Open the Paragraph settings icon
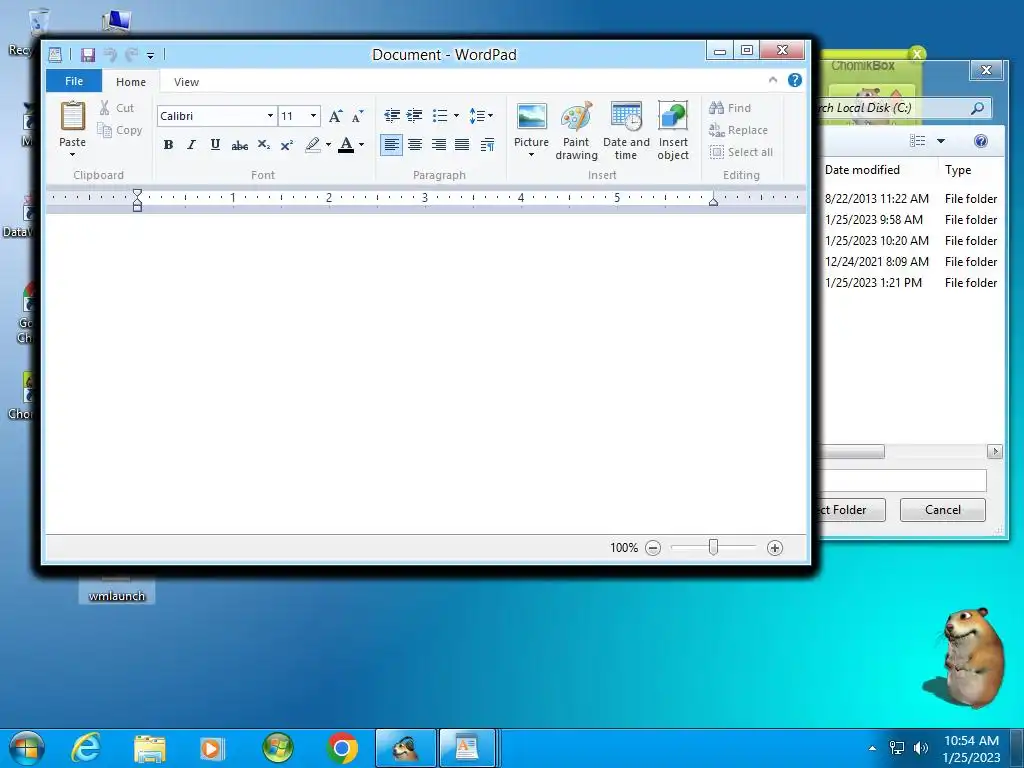This screenshot has height=768, width=1024. coord(487,145)
